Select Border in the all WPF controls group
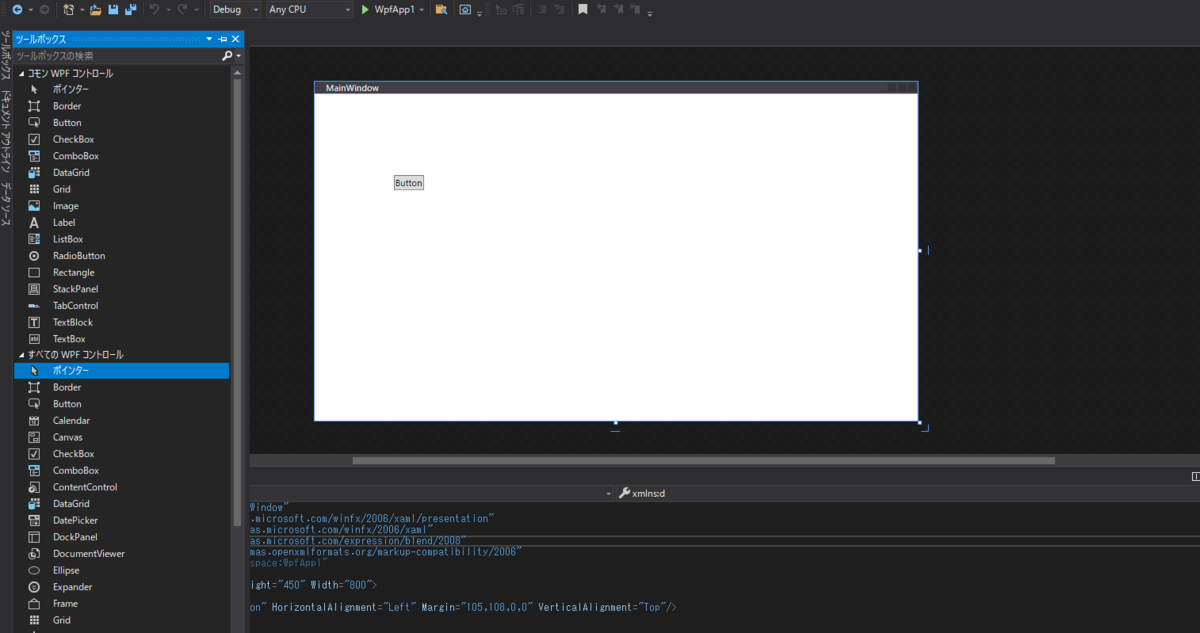The height and width of the screenshot is (633, 1200). coord(122,387)
